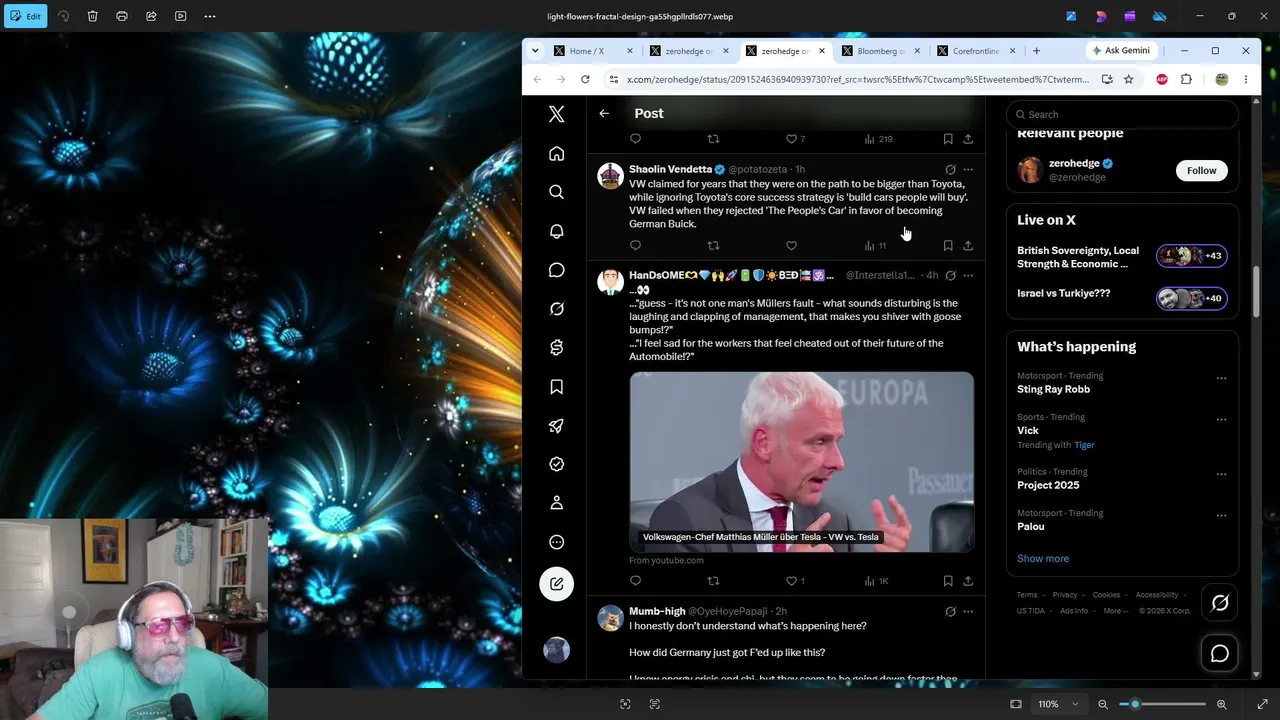Share the image from the Photos toolbar
This screenshot has height=720, width=1280.
coord(151,16)
